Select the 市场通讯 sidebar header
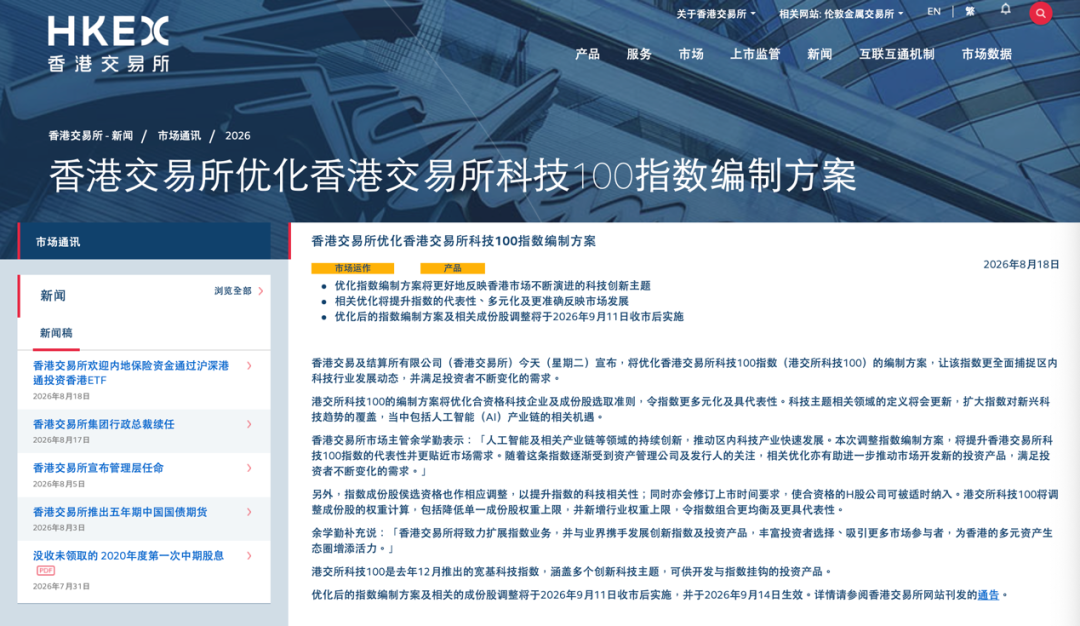 [x=144, y=242]
